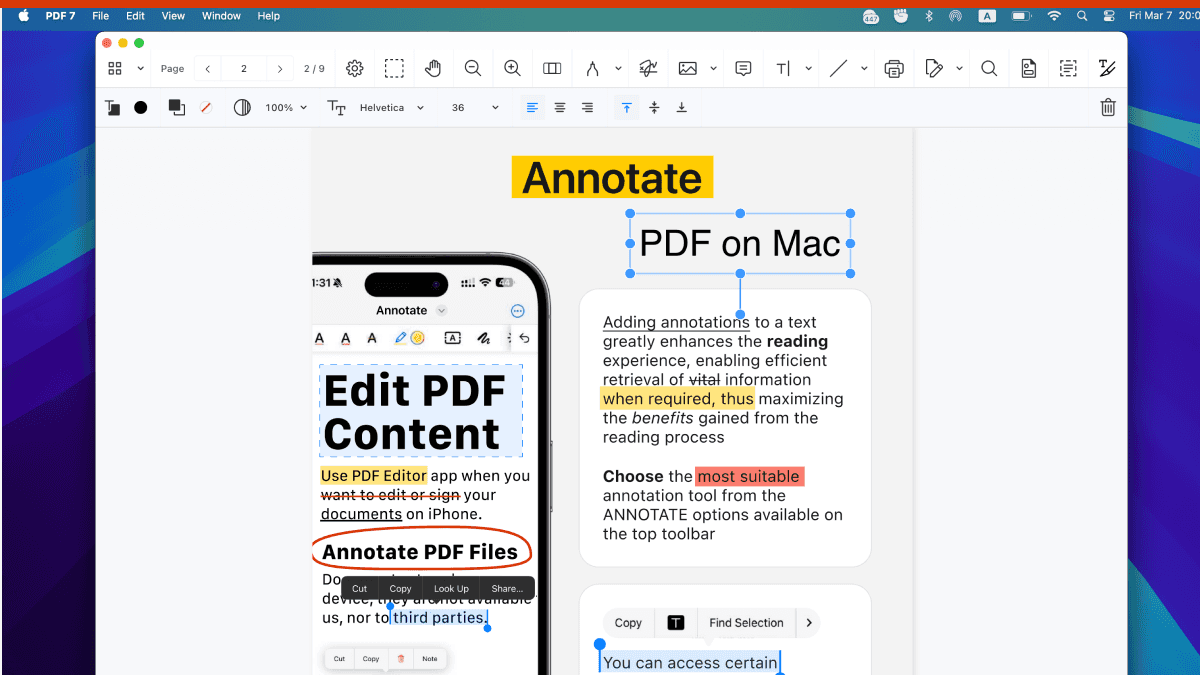Open the PDF 7 application menu
1200x675 pixels.
[60, 16]
